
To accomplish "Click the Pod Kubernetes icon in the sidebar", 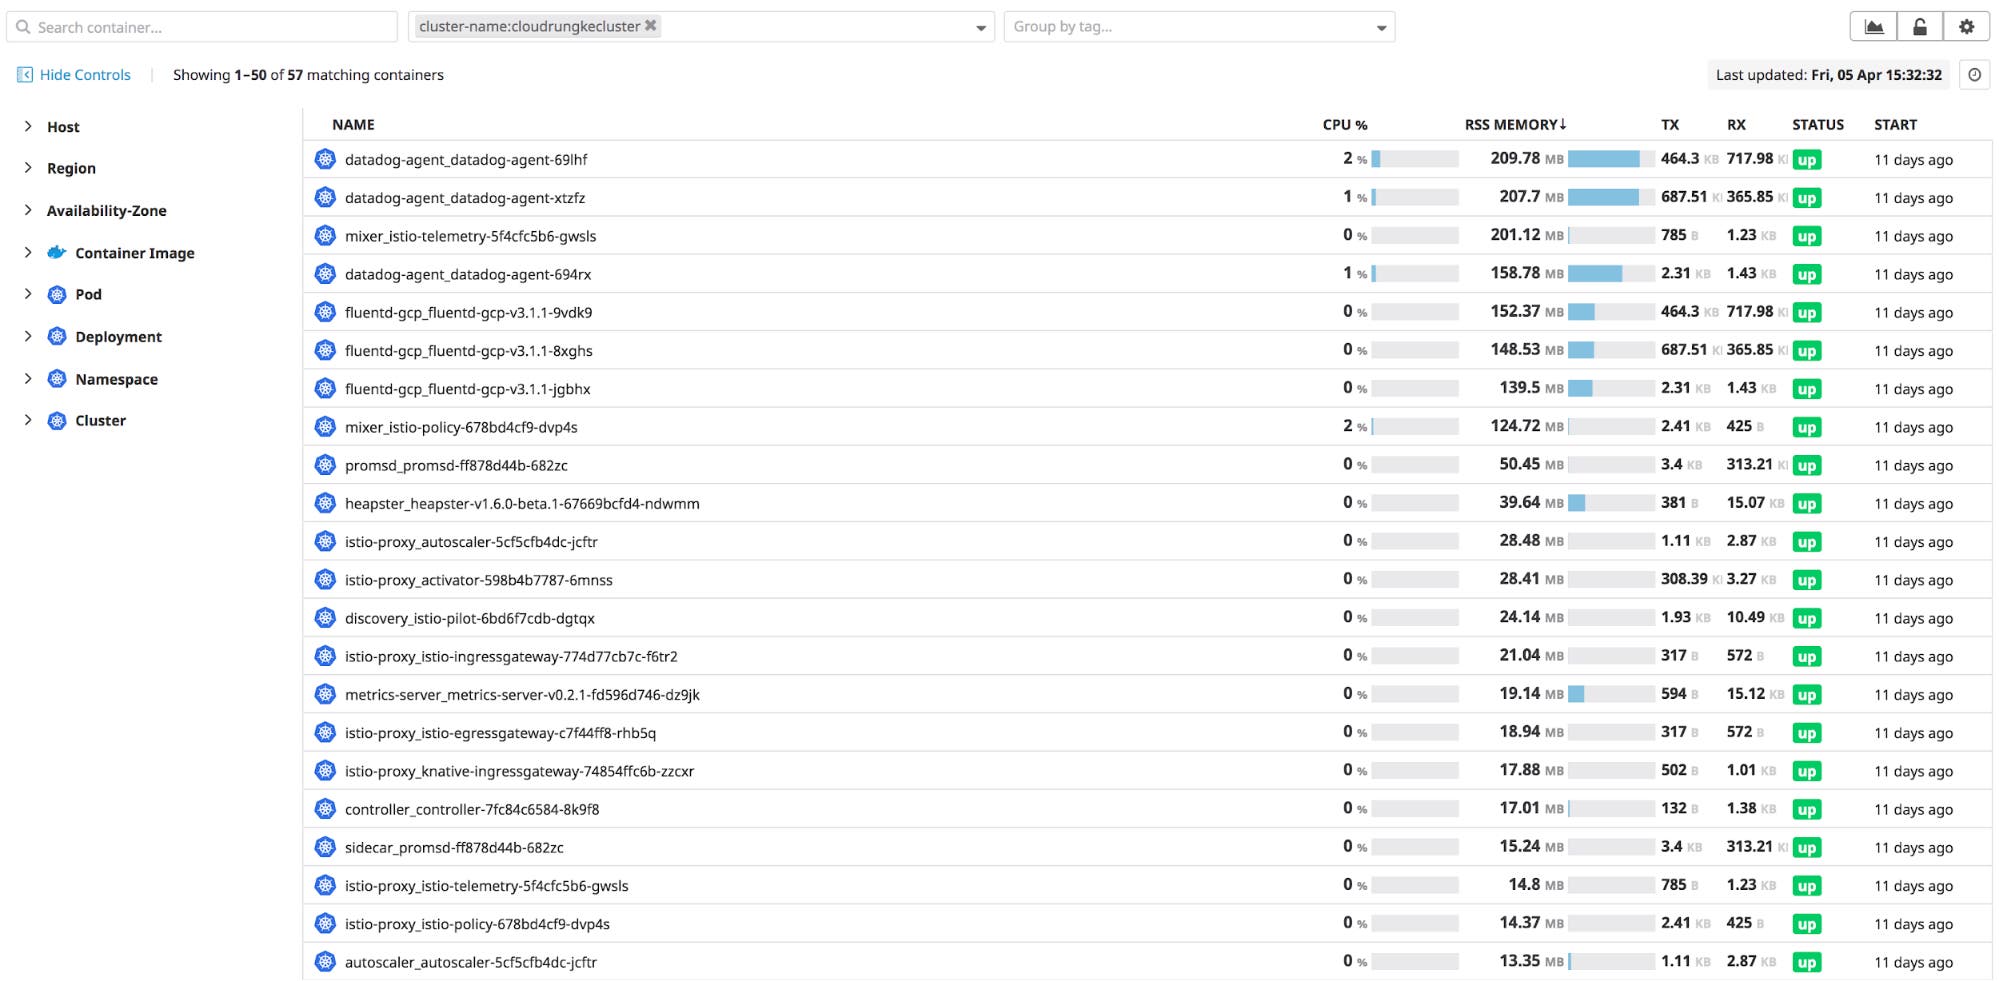I will (x=55, y=294).
